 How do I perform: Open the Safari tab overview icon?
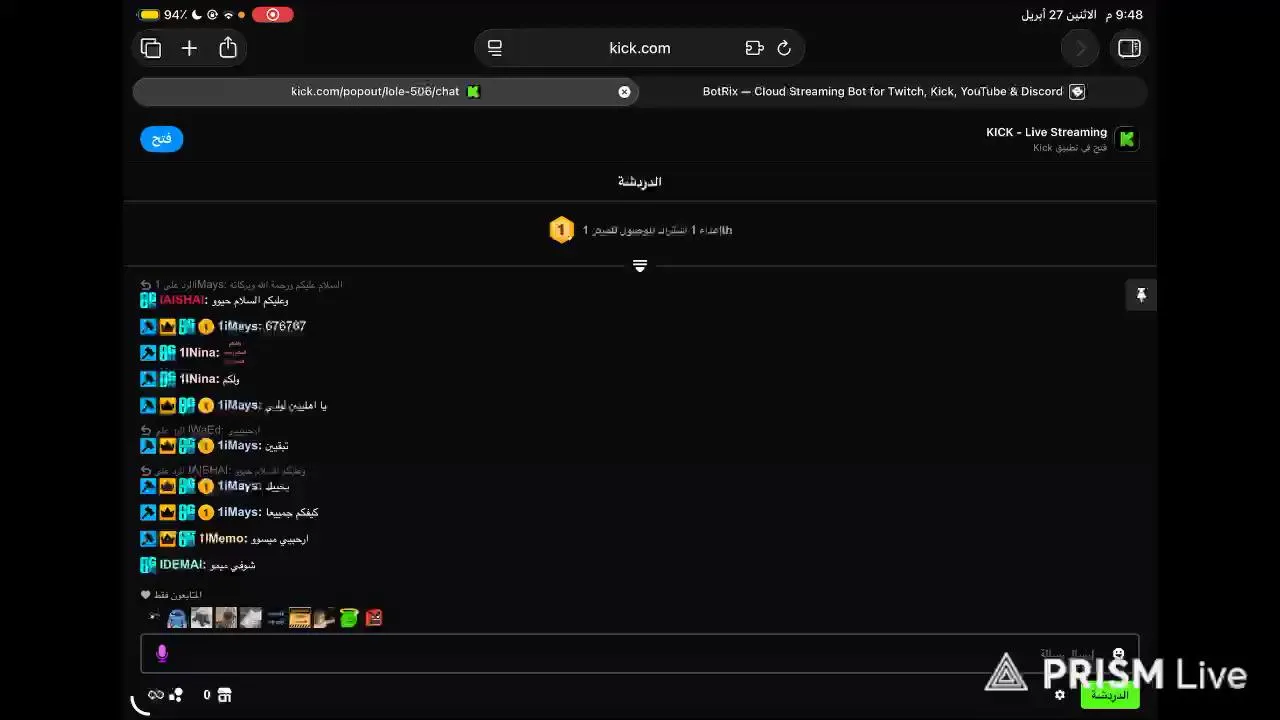[151, 48]
